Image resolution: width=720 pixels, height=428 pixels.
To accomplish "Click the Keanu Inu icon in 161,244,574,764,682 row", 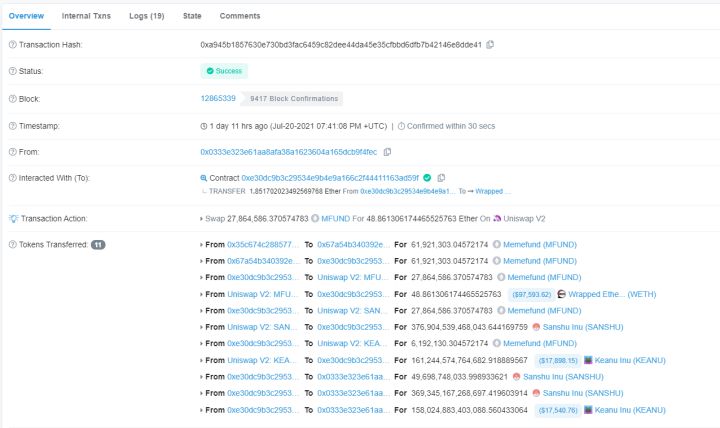I will click(588, 360).
